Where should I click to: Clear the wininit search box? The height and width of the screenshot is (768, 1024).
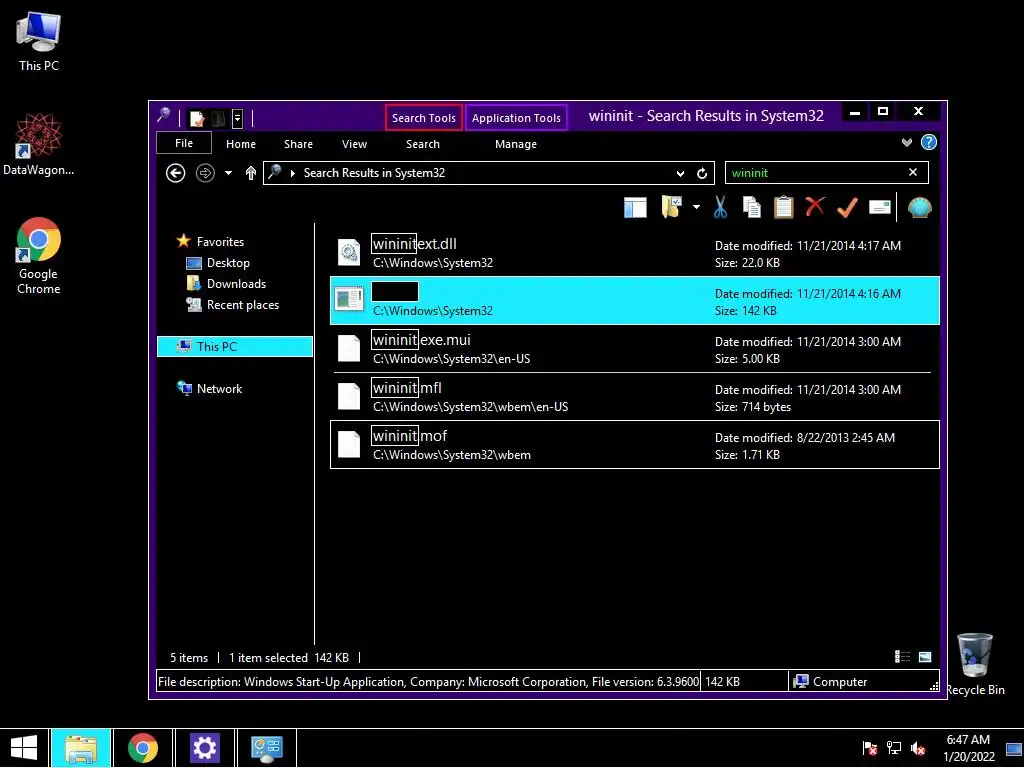pyautogui.click(x=913, y=172)
